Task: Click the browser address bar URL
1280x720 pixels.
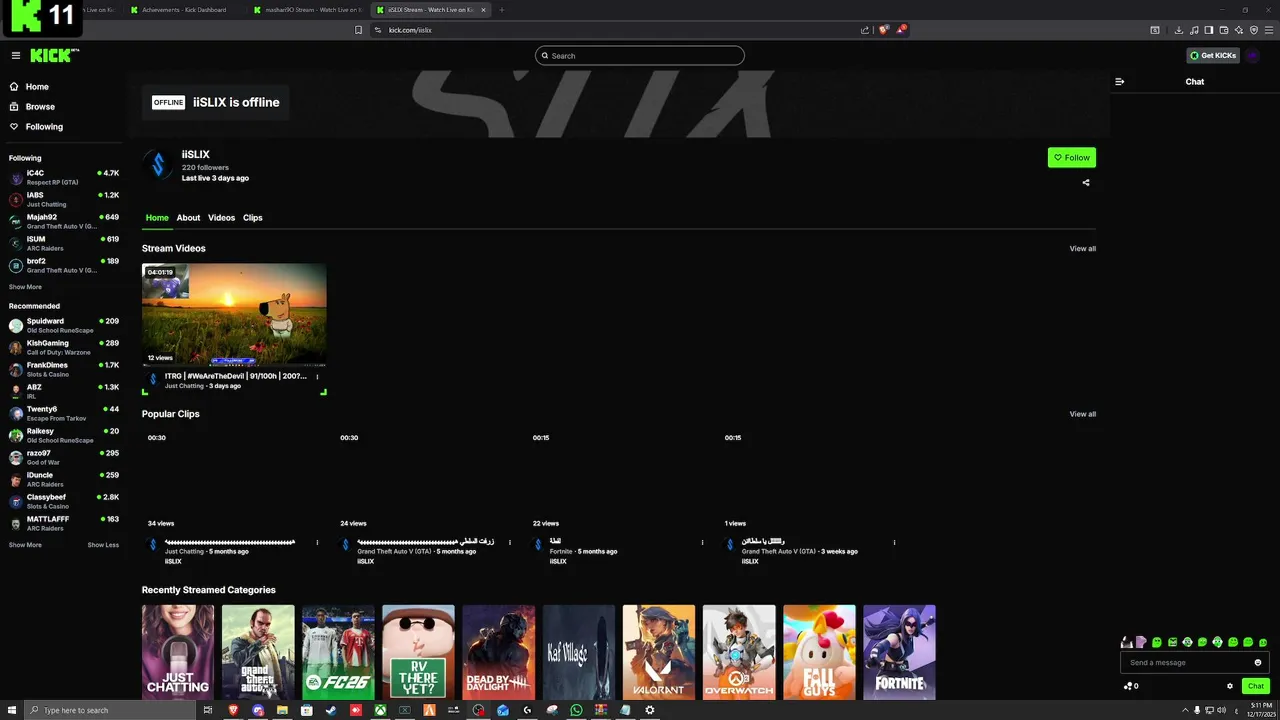Action: click(x=410, y=30)
